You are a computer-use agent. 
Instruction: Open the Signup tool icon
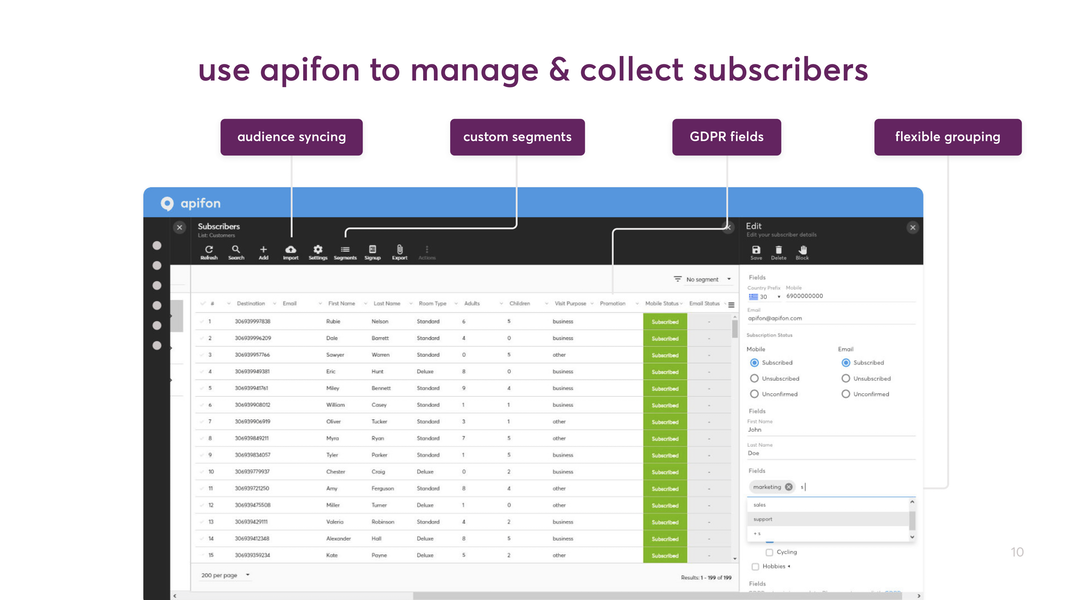pyautogui.click(x=372, y=250)
